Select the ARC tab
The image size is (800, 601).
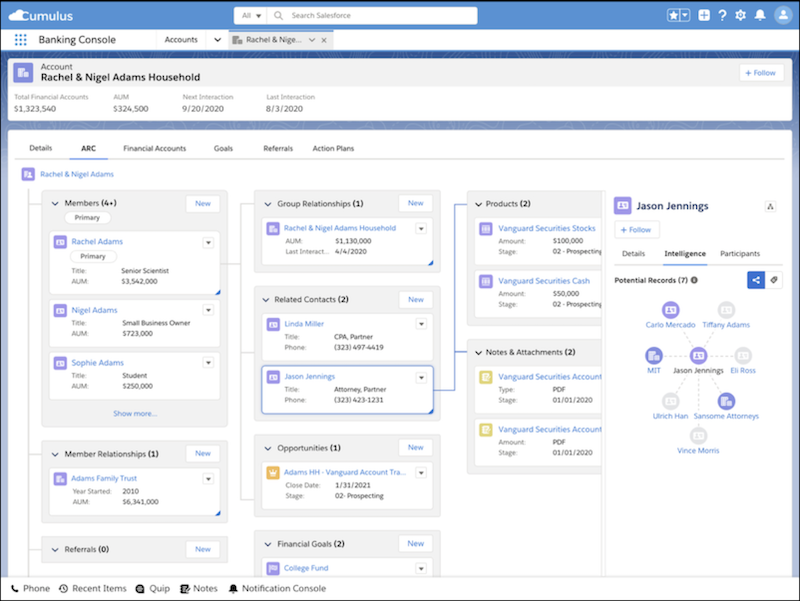coord(88,148)
